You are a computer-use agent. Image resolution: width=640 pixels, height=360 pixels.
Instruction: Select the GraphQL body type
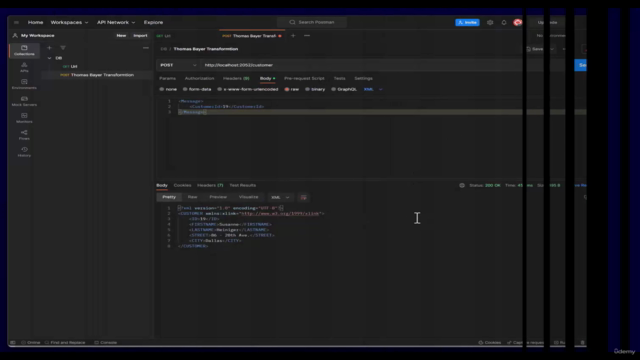[344, 89]
